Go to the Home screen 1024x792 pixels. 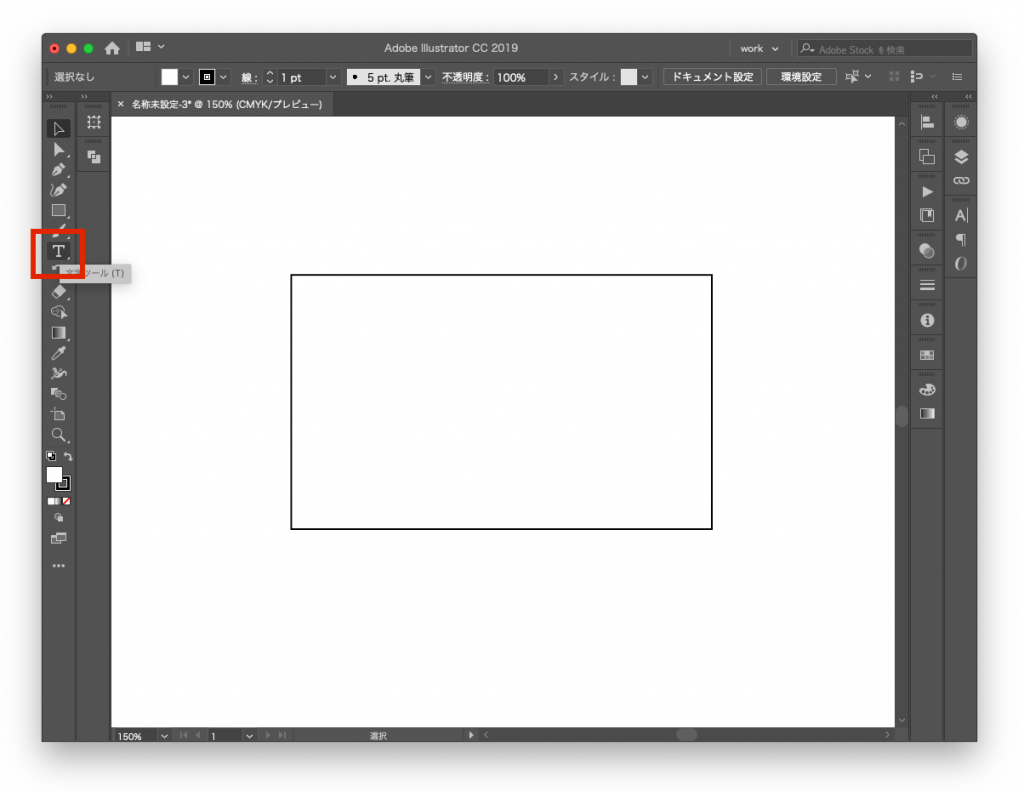pyautogui.click(x=112, y=48)
